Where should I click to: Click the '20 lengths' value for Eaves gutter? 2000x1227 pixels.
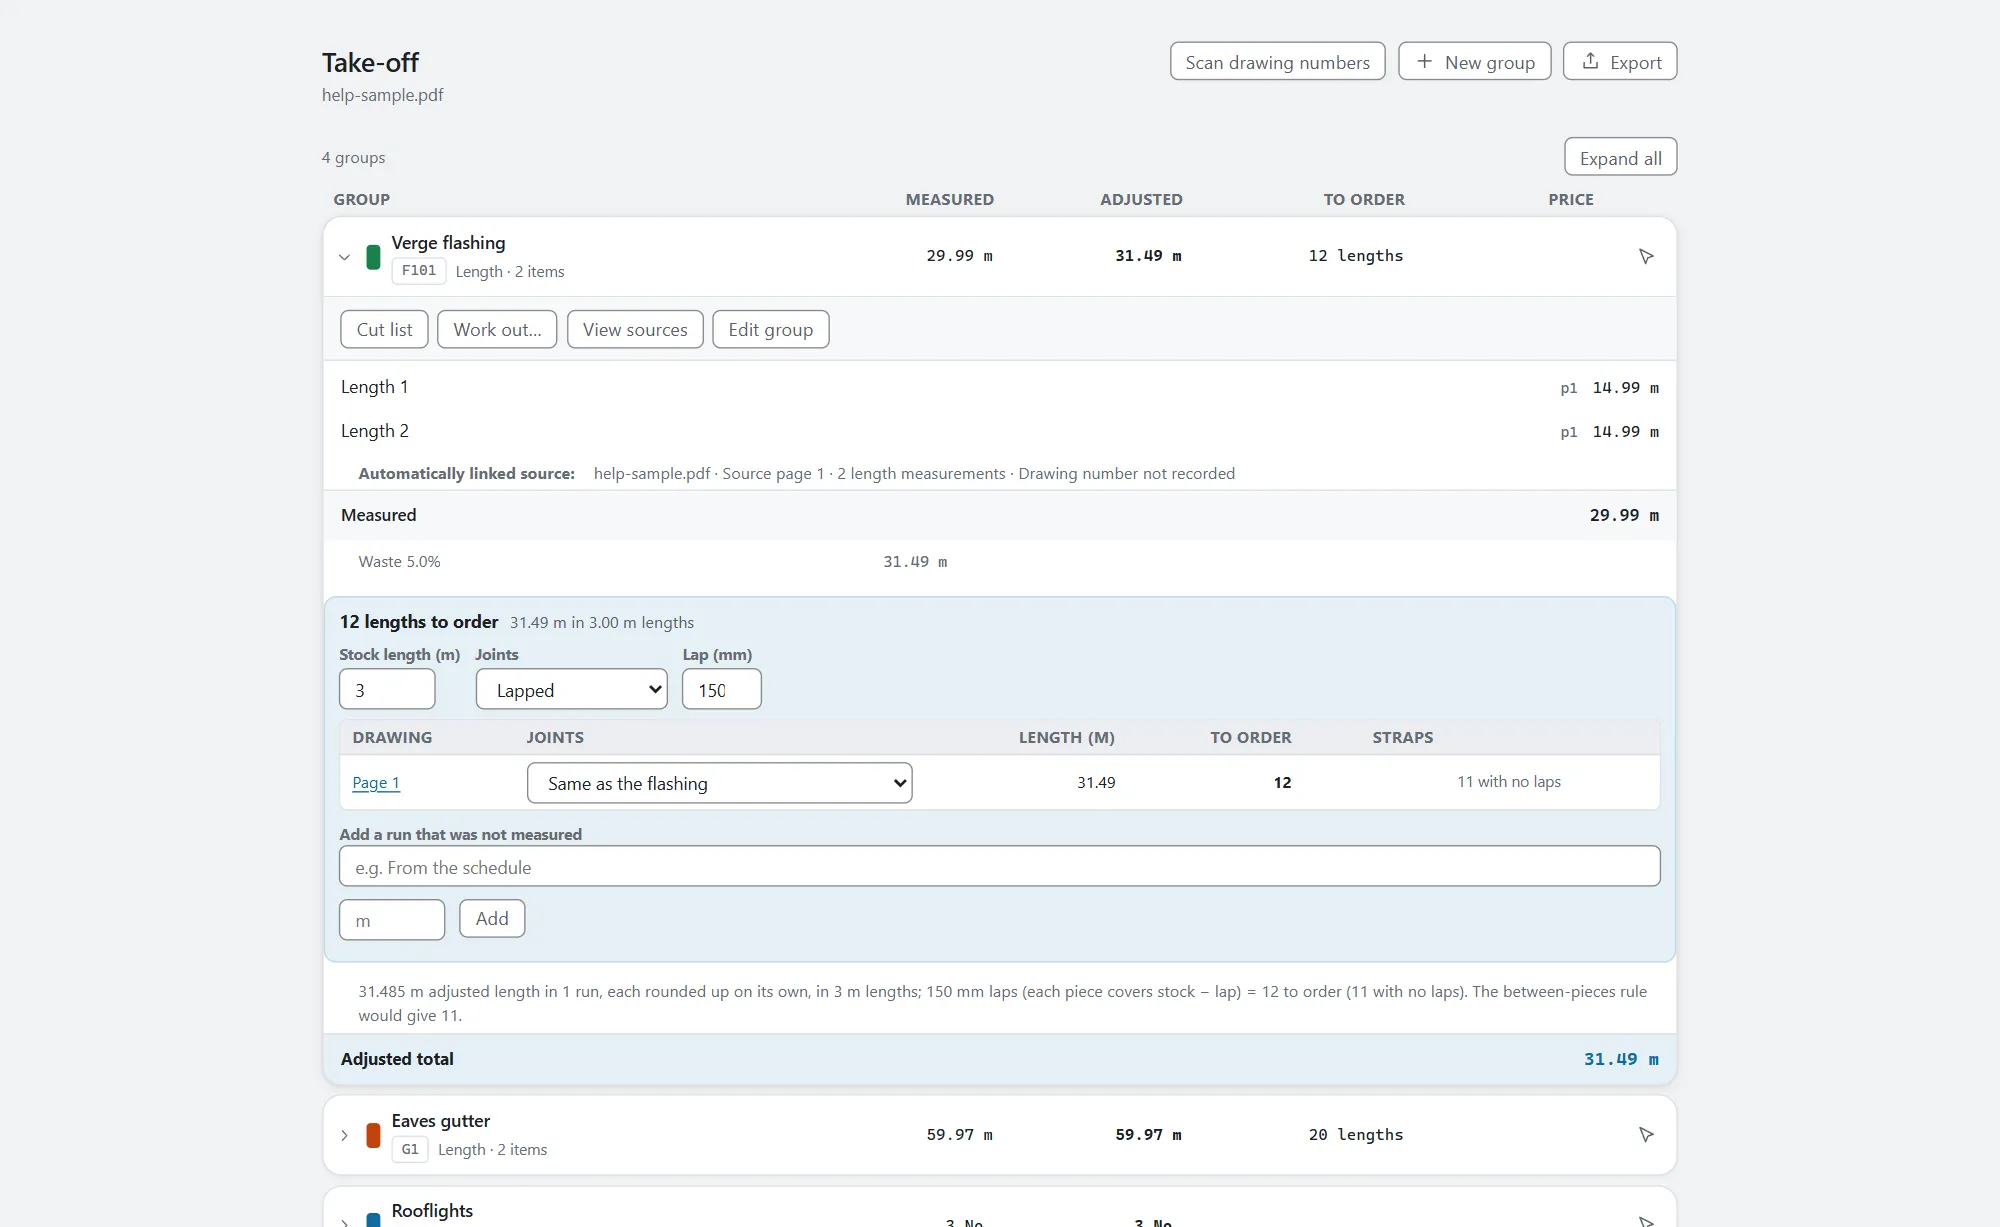click(x=1355, y=1135)
